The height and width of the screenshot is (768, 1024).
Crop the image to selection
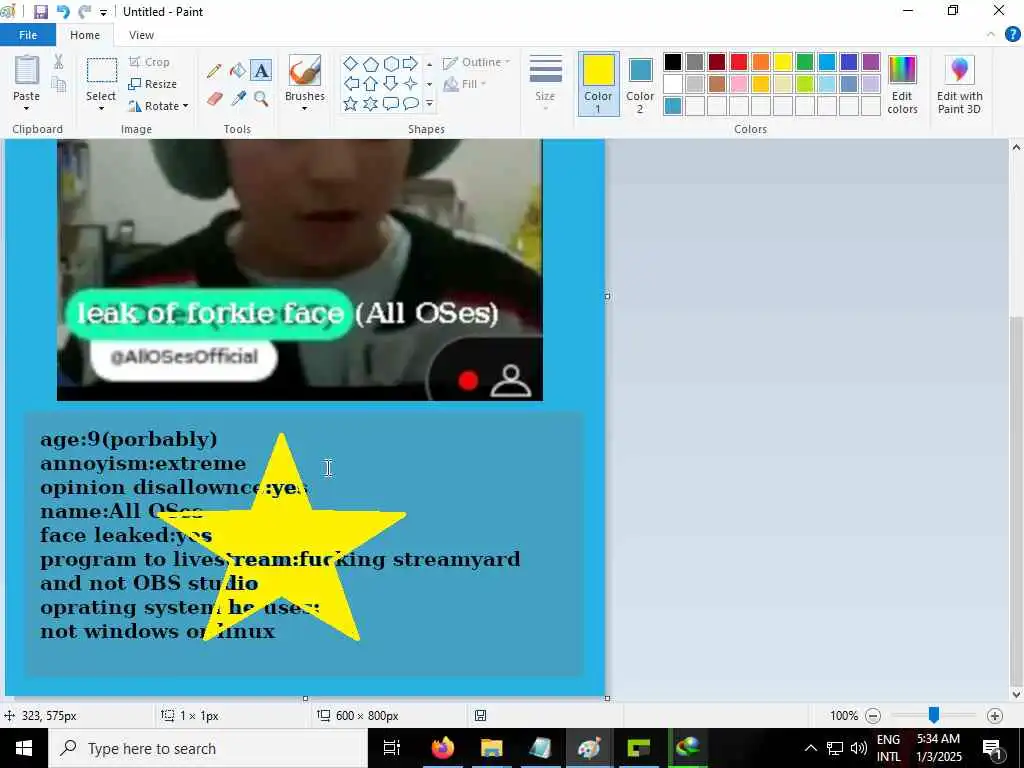point(150,62)
